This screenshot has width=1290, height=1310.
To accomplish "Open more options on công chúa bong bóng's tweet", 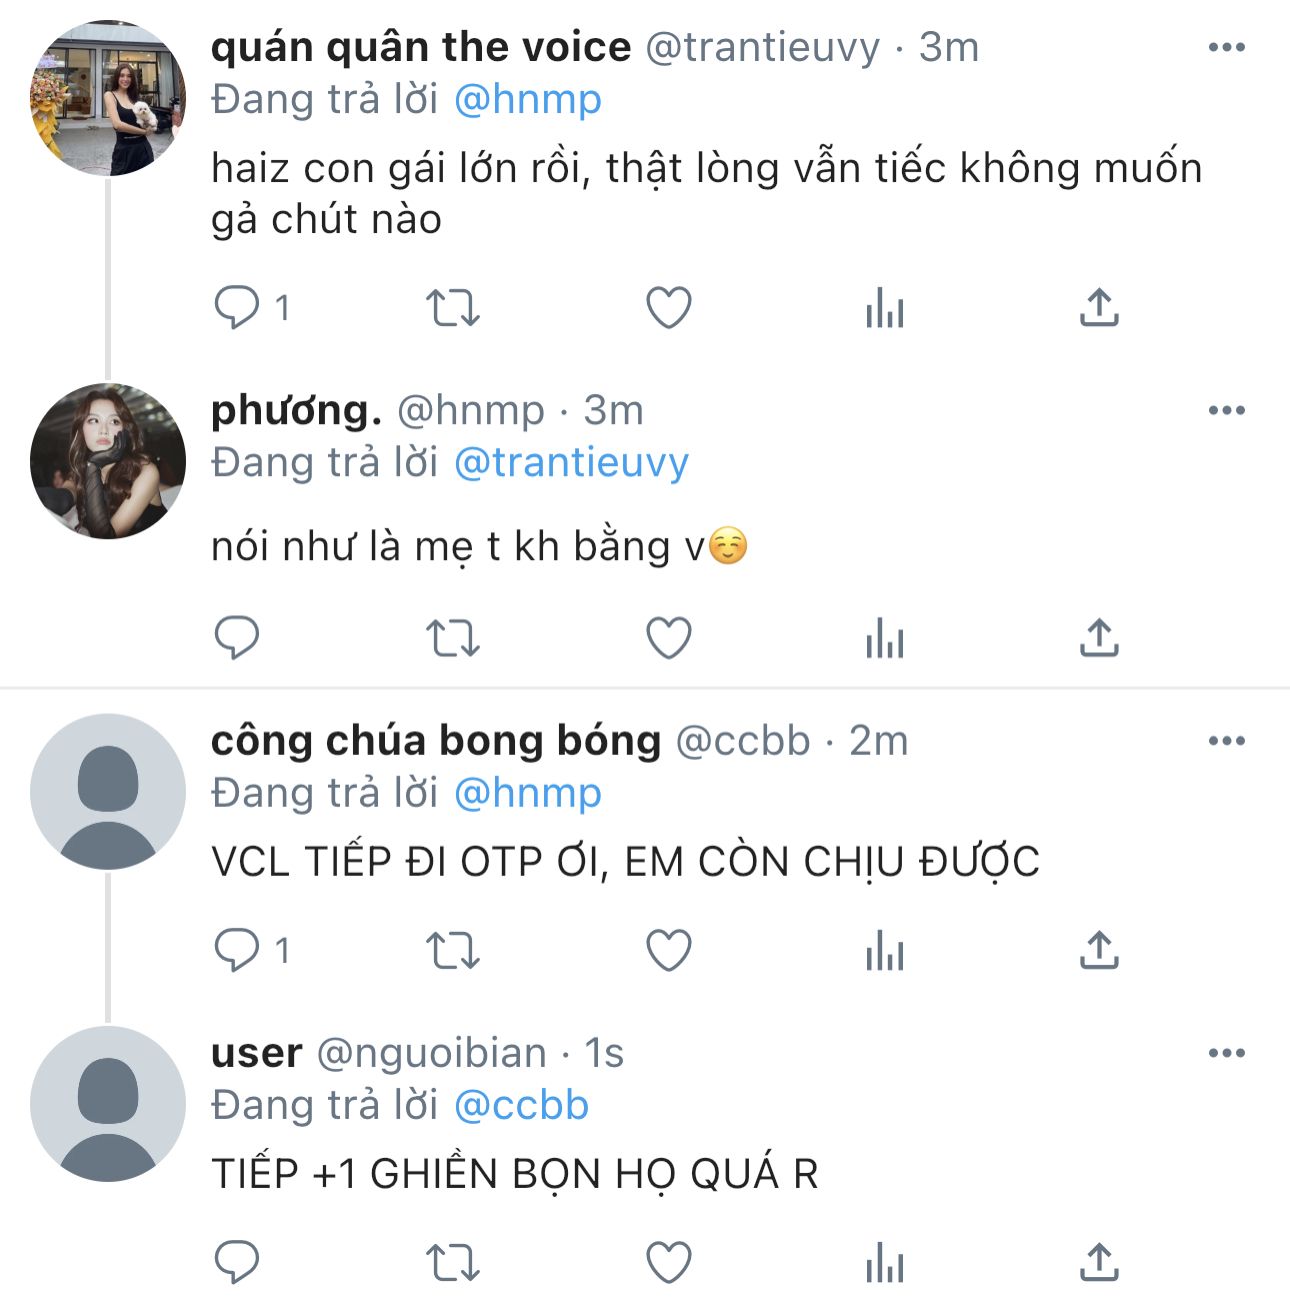I will (1226, 741).
